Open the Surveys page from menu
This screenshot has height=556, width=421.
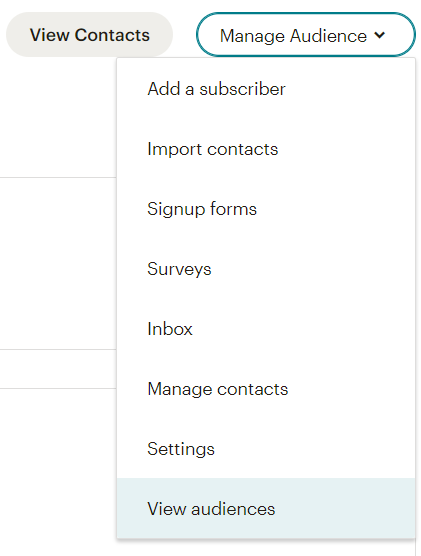click(x=266, y=269)
